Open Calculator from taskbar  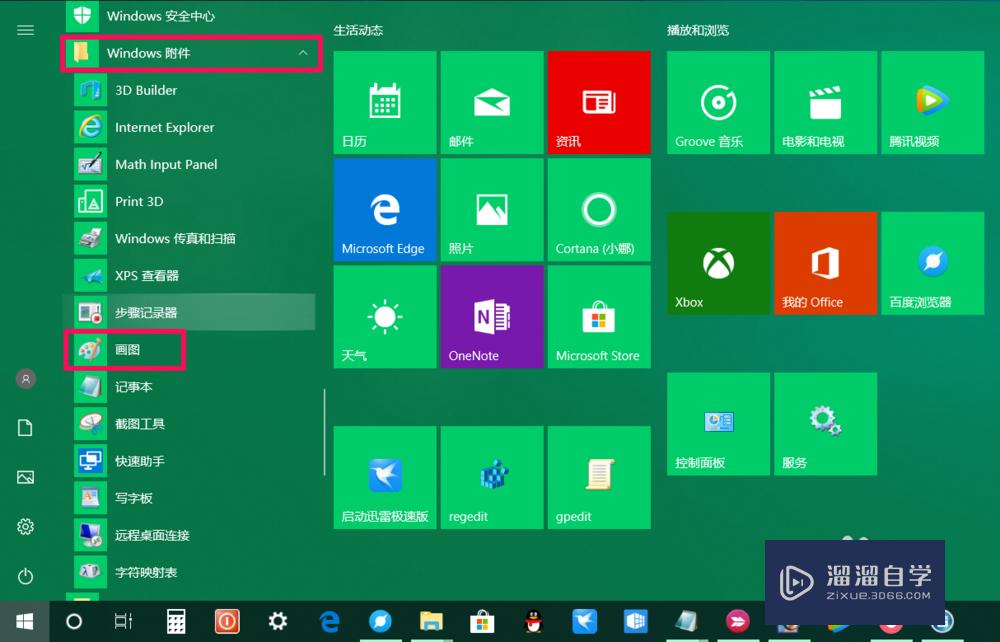175,621
